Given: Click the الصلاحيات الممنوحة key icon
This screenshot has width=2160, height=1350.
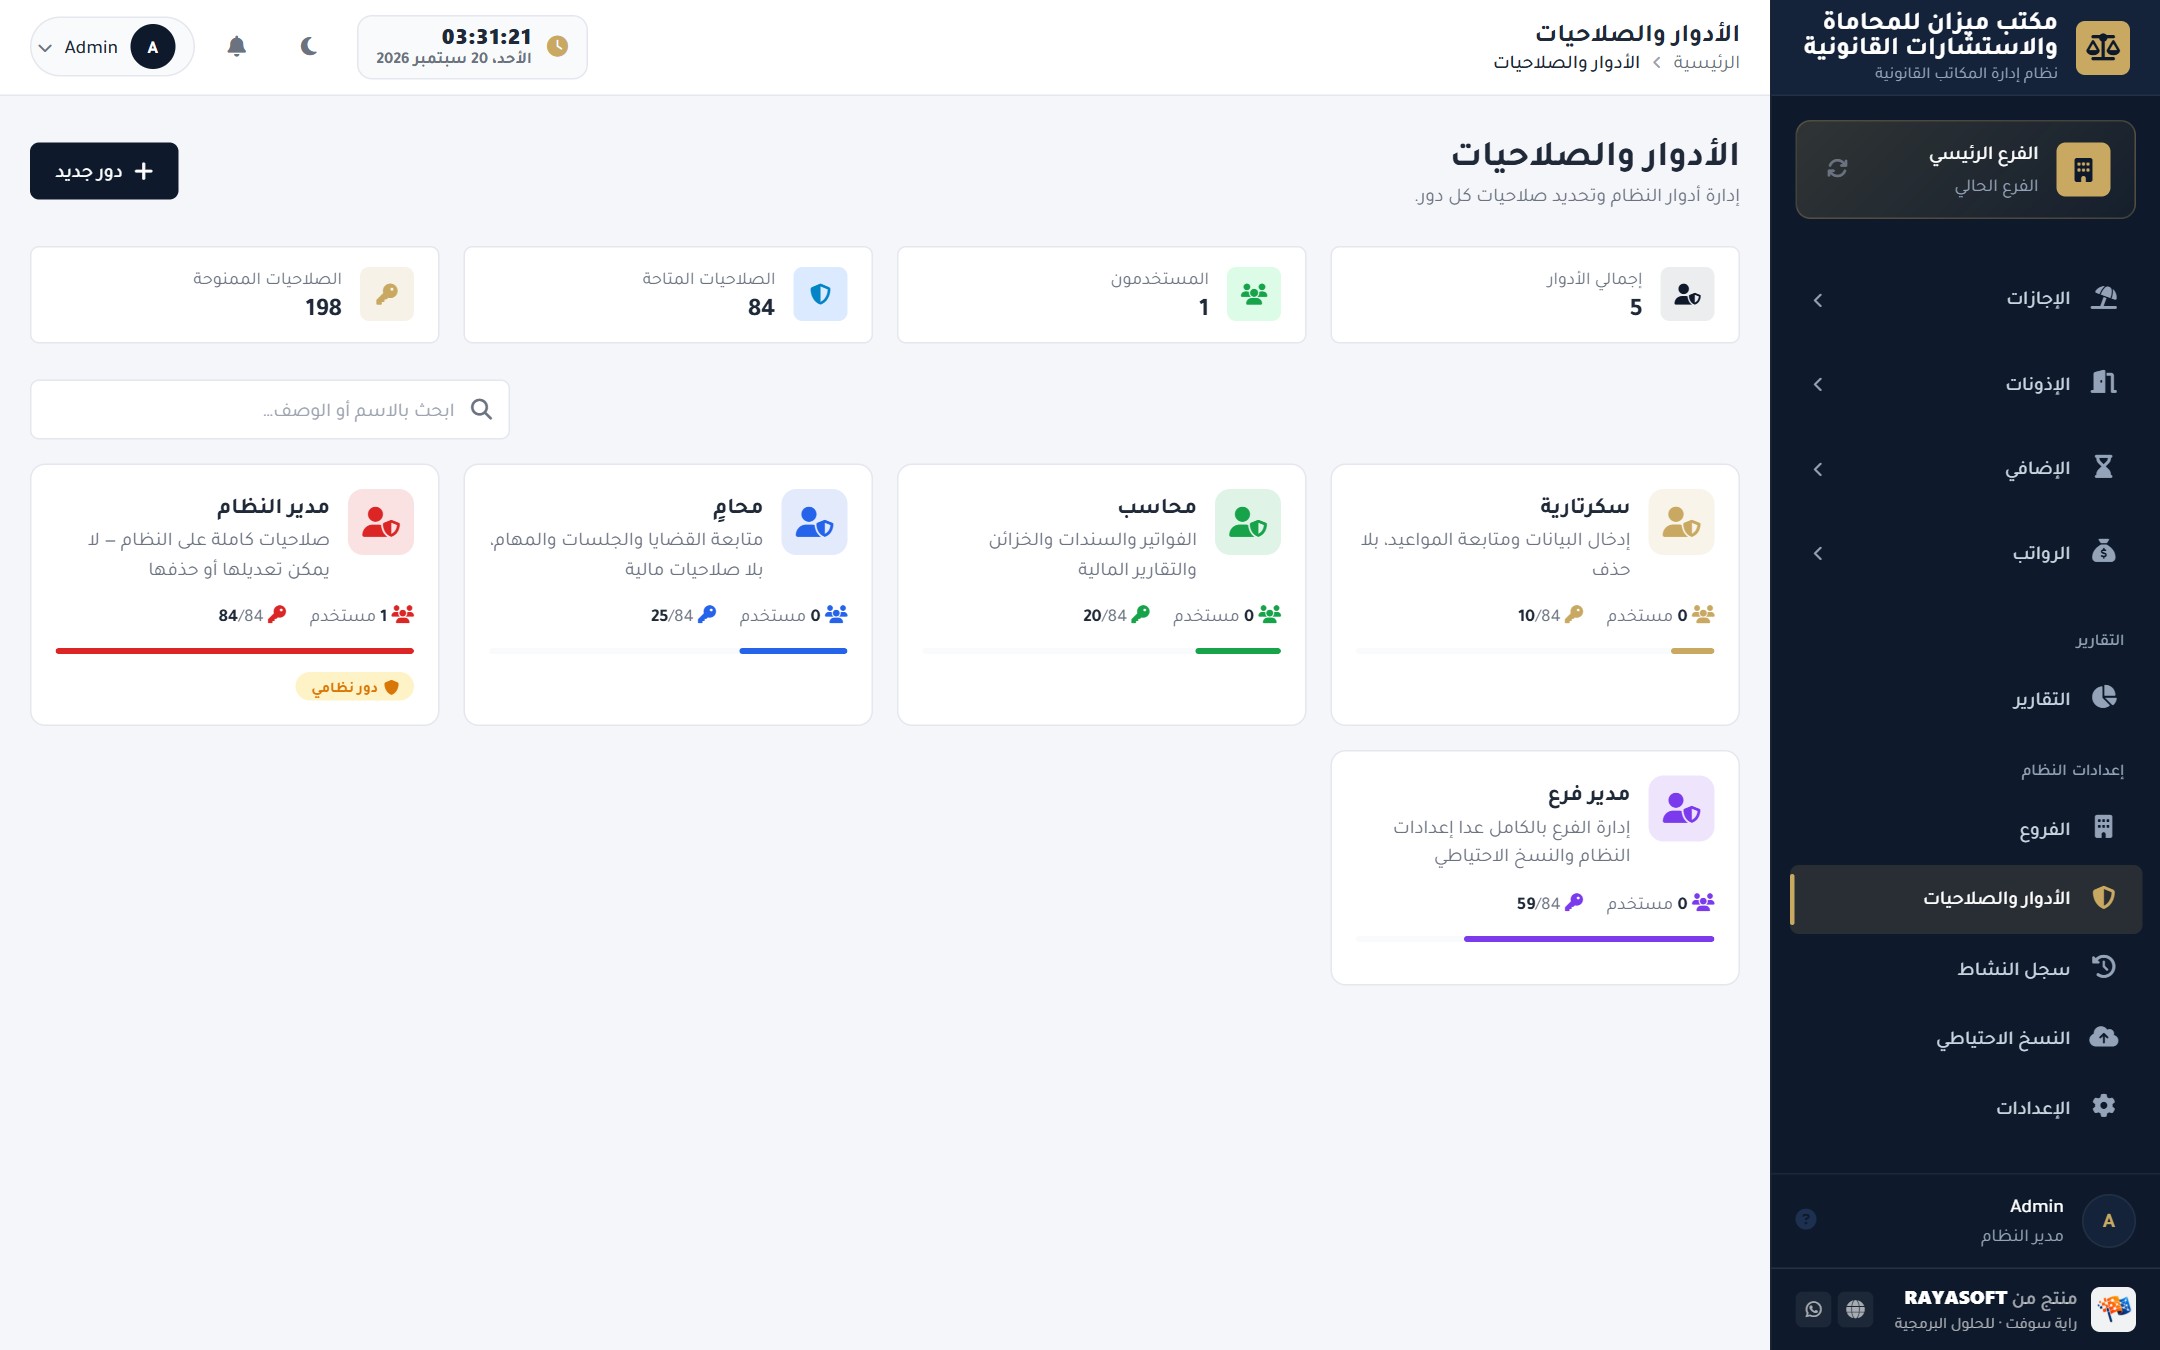Looking at the screenshot, I should tap(387, 294).
